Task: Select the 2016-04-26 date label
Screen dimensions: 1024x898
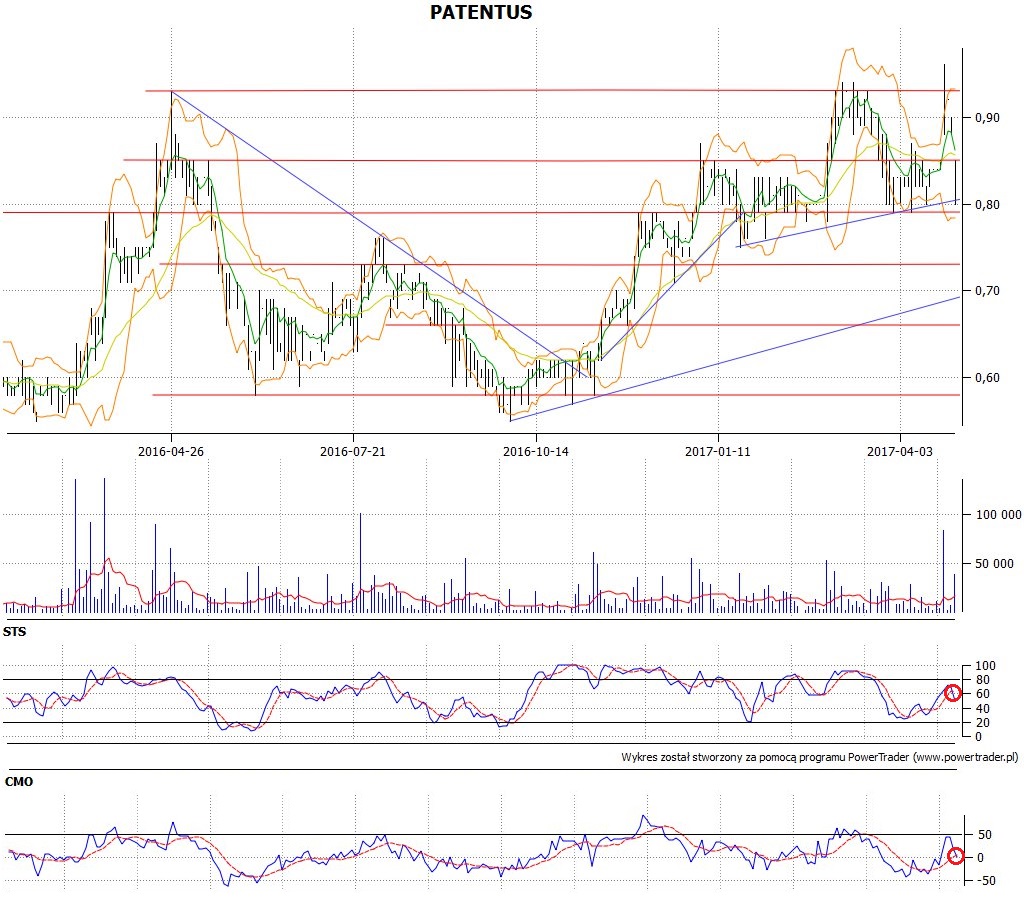Action: pos(171,451)
